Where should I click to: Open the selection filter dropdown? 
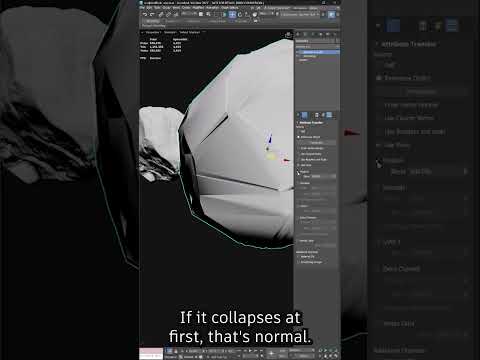188,14
